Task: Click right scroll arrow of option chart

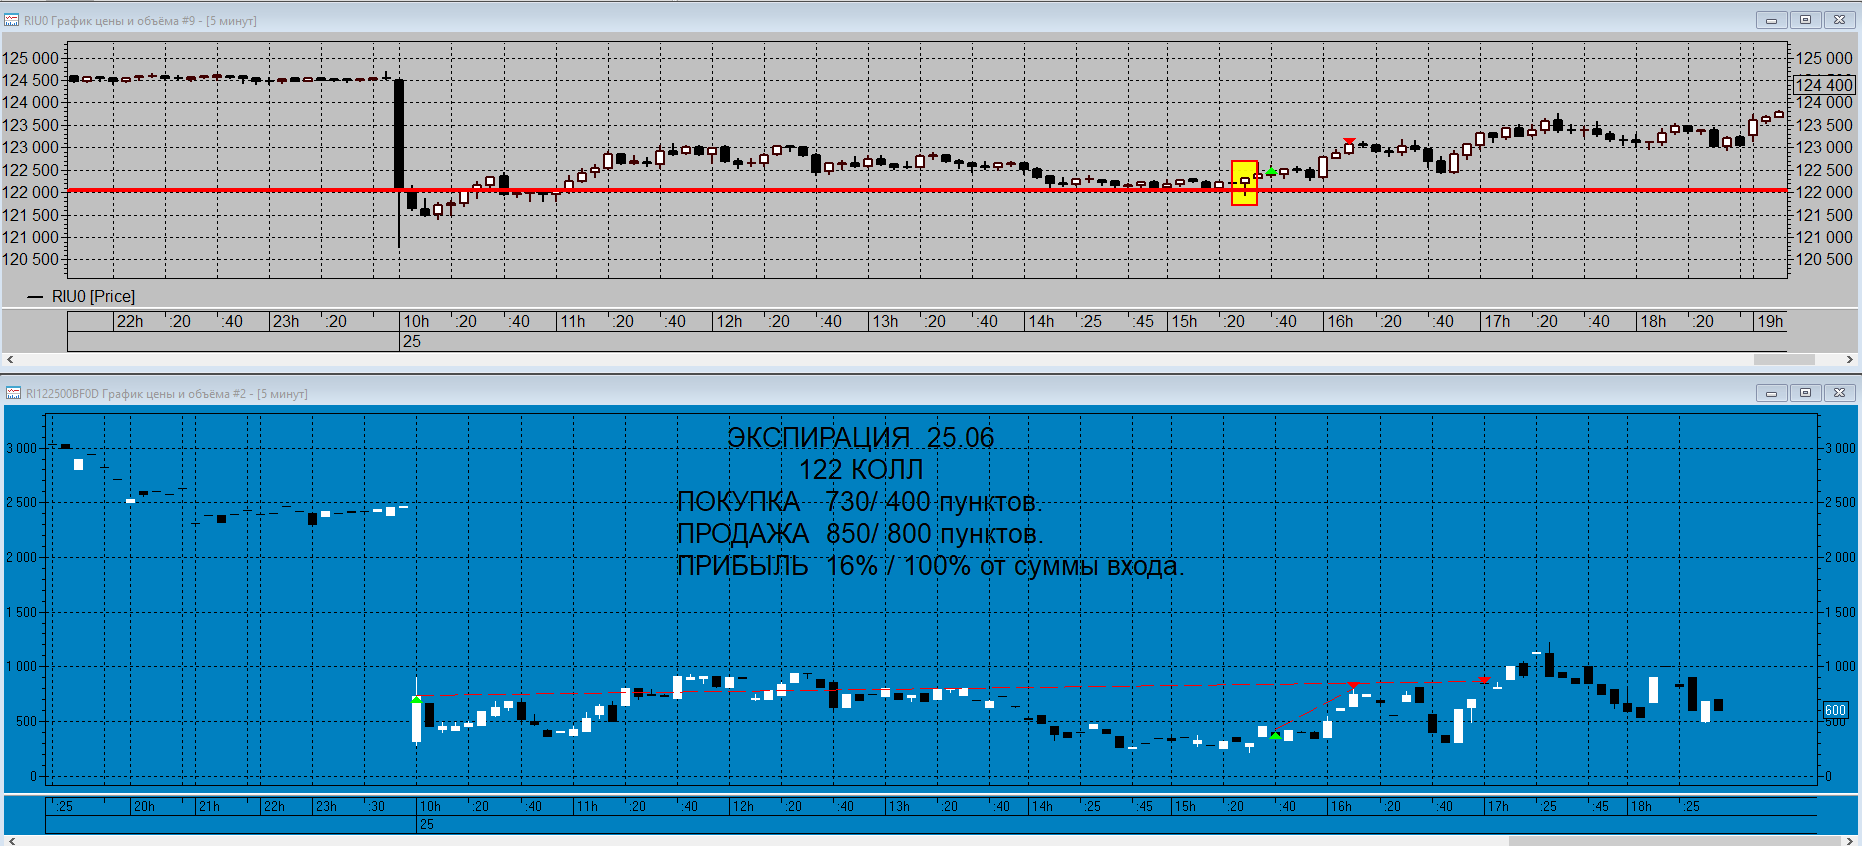Action: click(1850, 840)
